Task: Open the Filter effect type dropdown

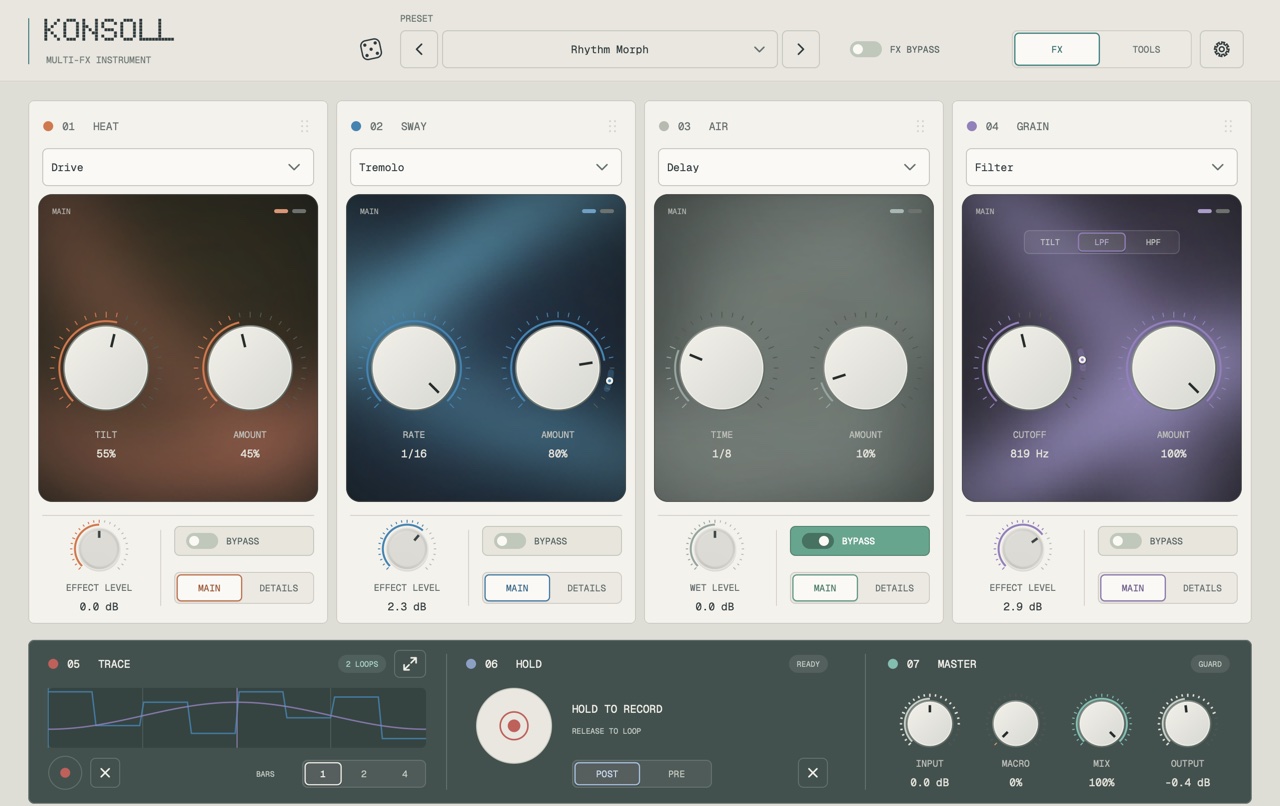Action: (1102, 167)
